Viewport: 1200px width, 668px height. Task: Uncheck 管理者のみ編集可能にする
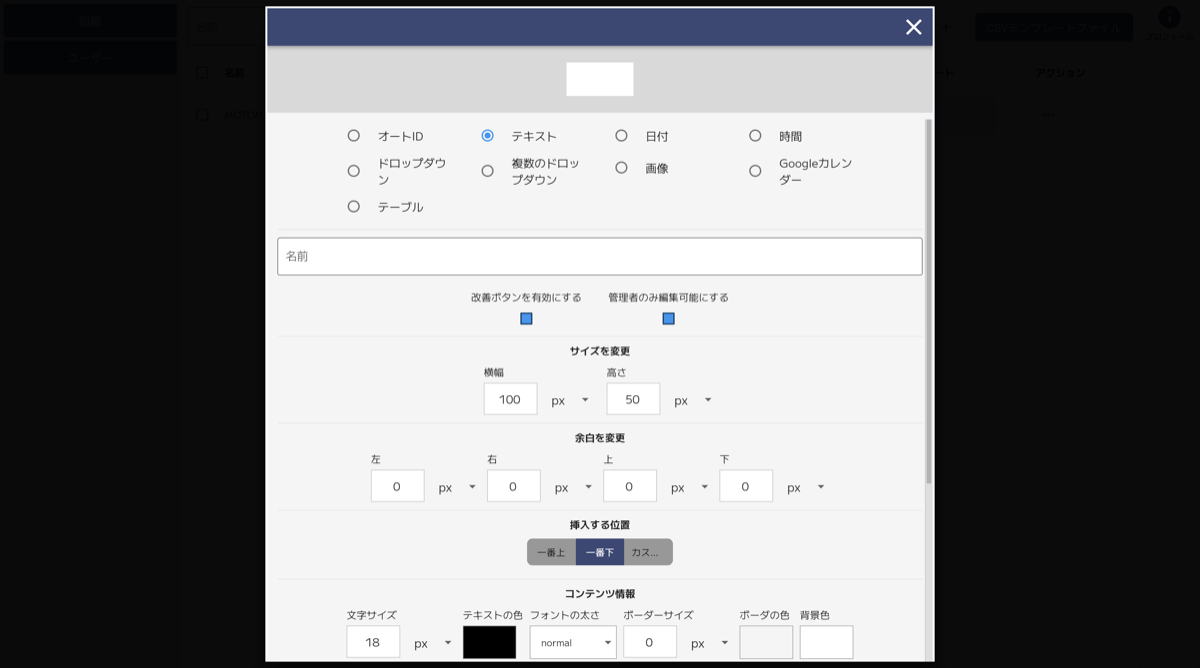click(668, 318)
